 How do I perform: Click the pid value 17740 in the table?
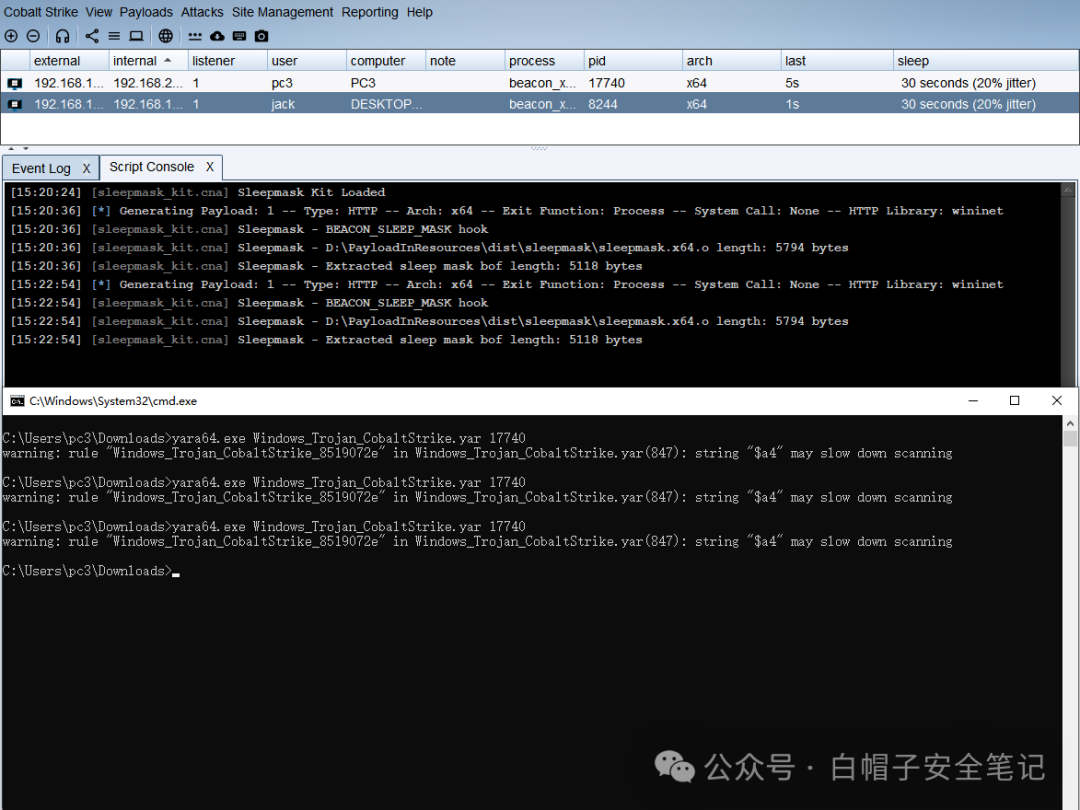607,83
